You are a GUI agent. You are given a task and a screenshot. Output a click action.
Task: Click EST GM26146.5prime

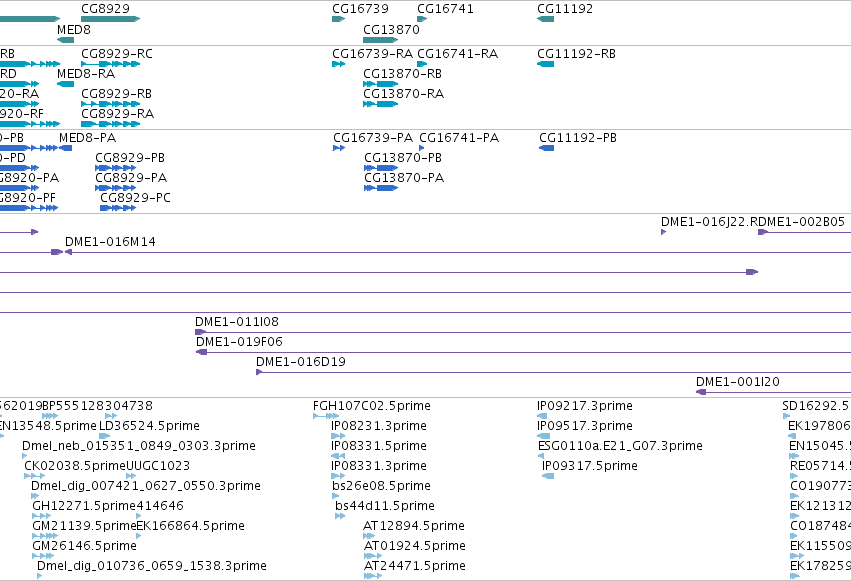click(43, 556)
